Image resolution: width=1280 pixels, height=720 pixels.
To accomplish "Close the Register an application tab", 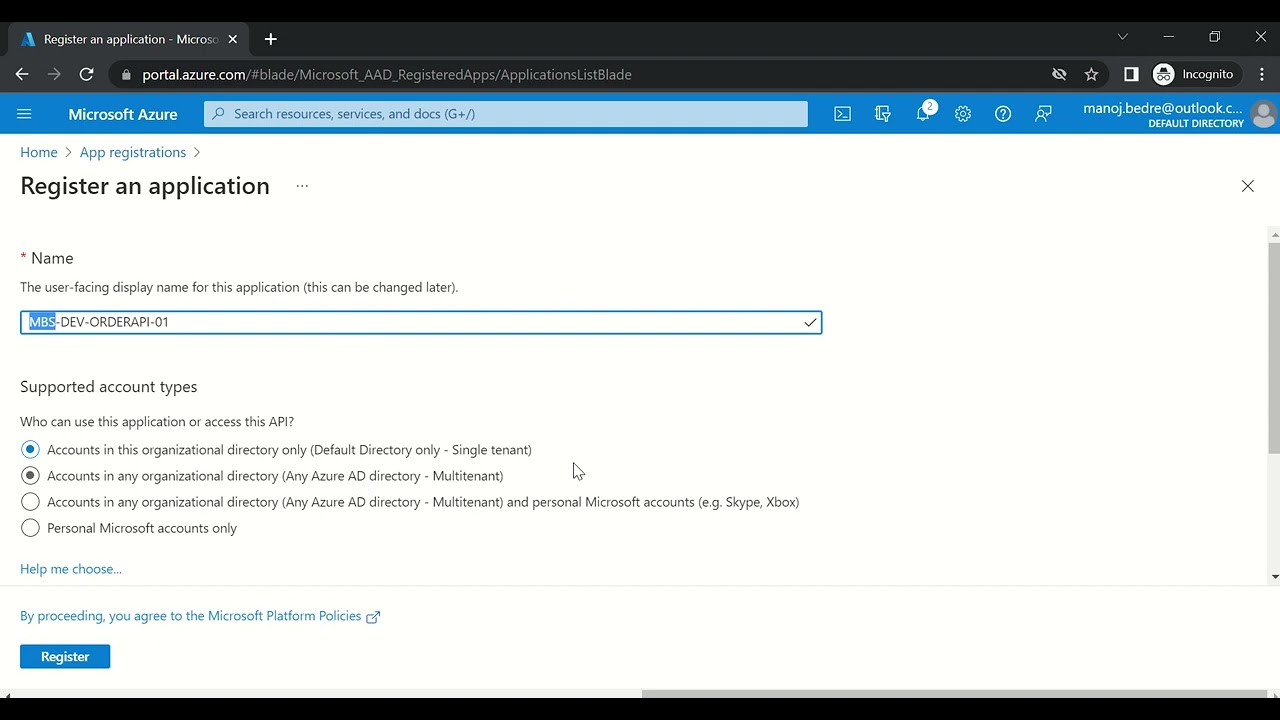I will 232,39.
